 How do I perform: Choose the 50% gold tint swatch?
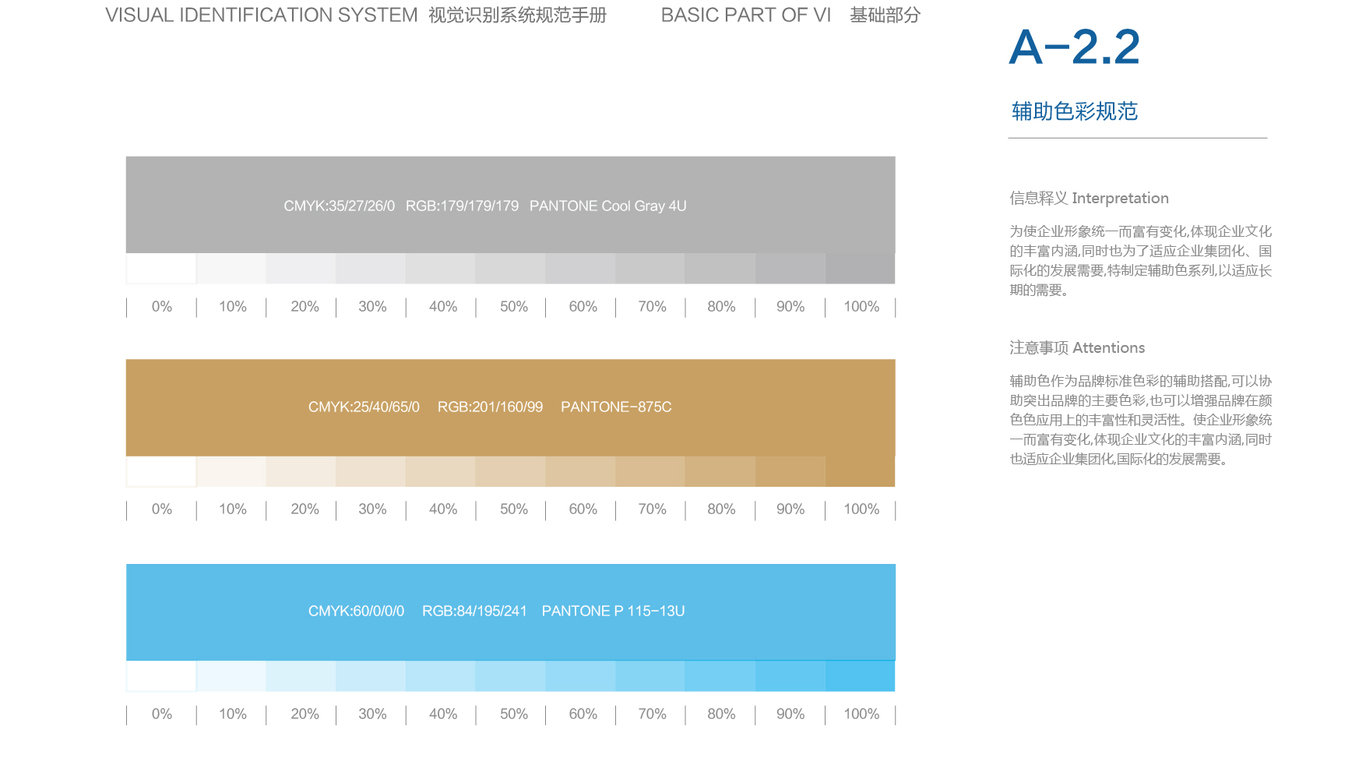point(511,471)
